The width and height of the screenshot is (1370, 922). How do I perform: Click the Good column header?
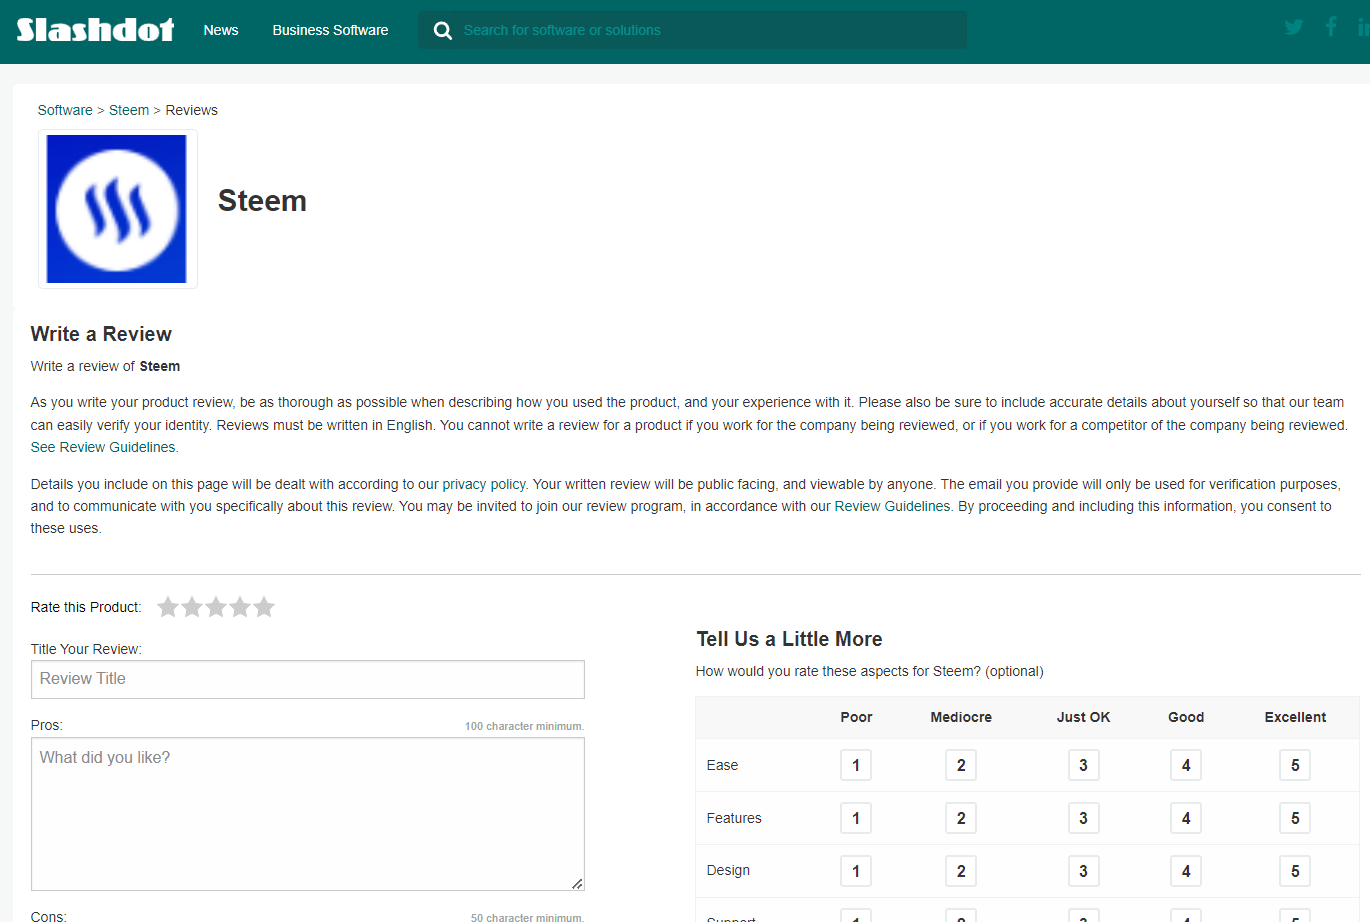click(1186, 717)
